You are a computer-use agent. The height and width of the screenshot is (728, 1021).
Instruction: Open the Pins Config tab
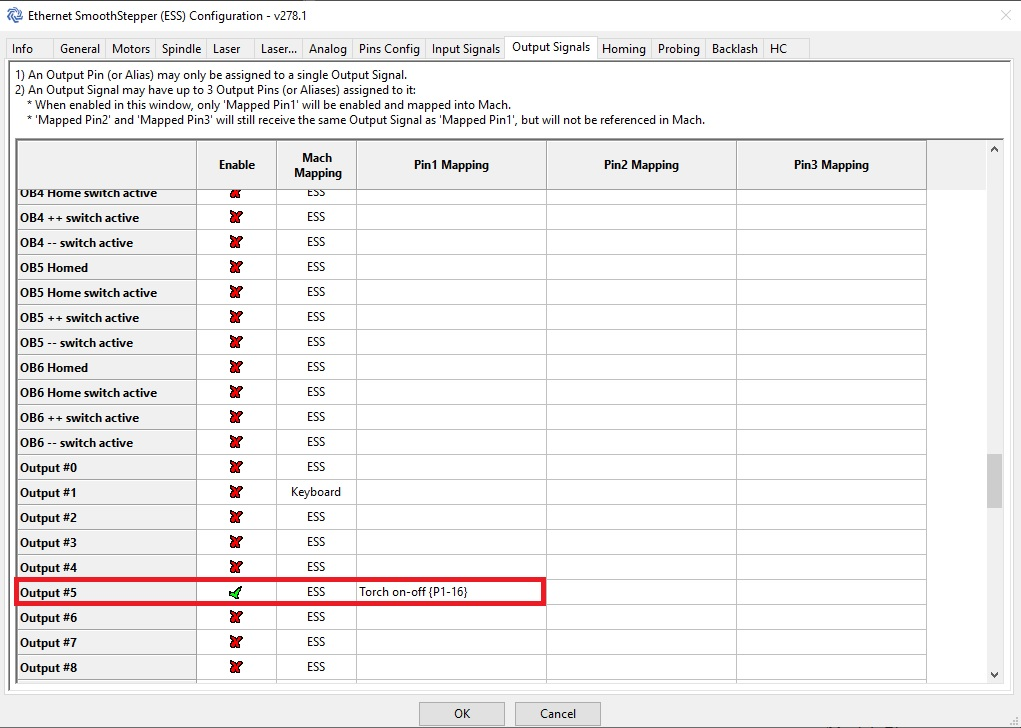click(x=389, y=48)
